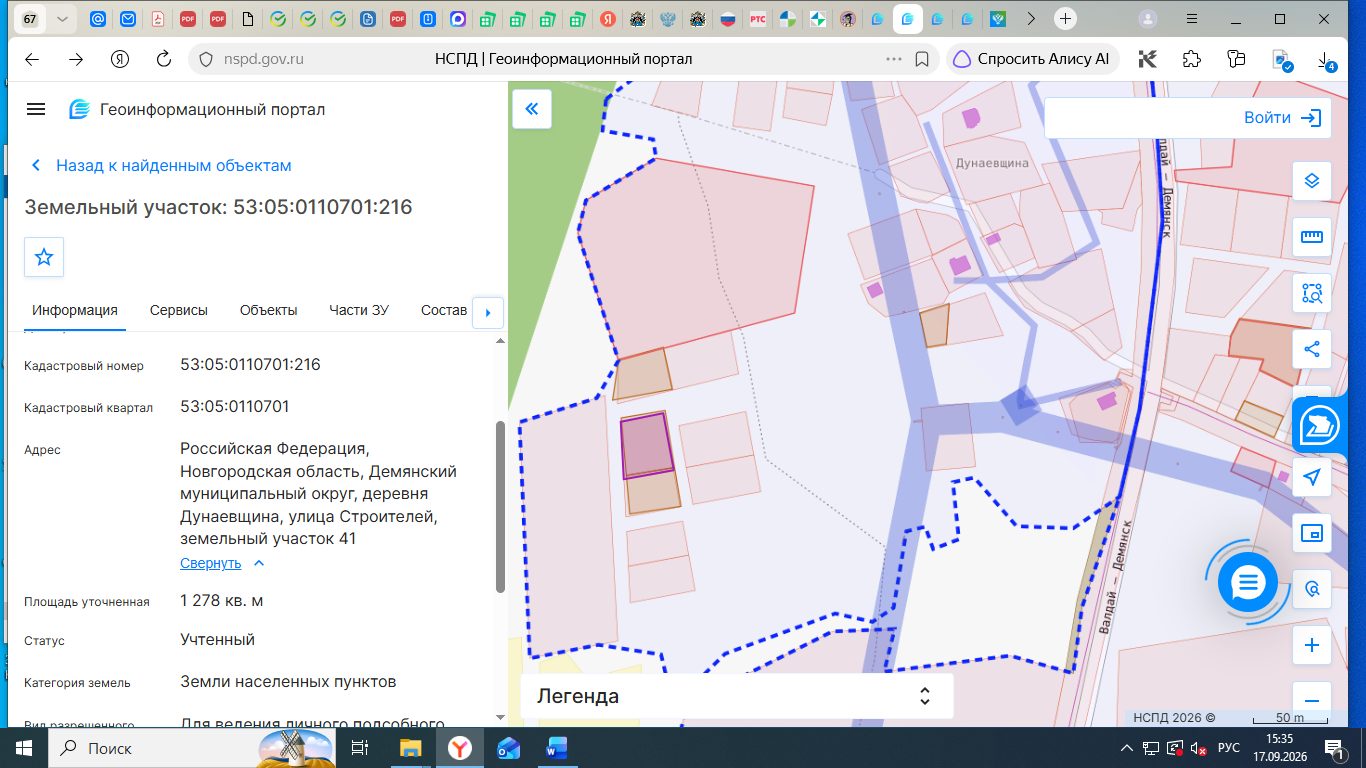Open the blue map side widget

click(1322, 425)
